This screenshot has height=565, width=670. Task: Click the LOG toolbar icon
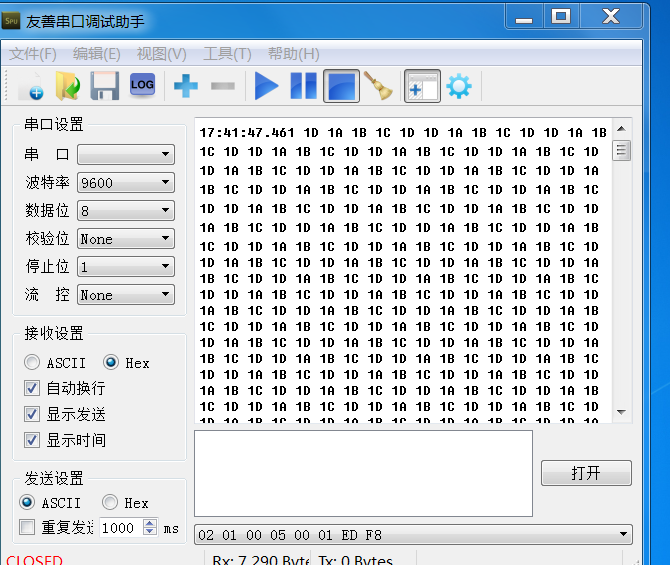tap(142, 86)
